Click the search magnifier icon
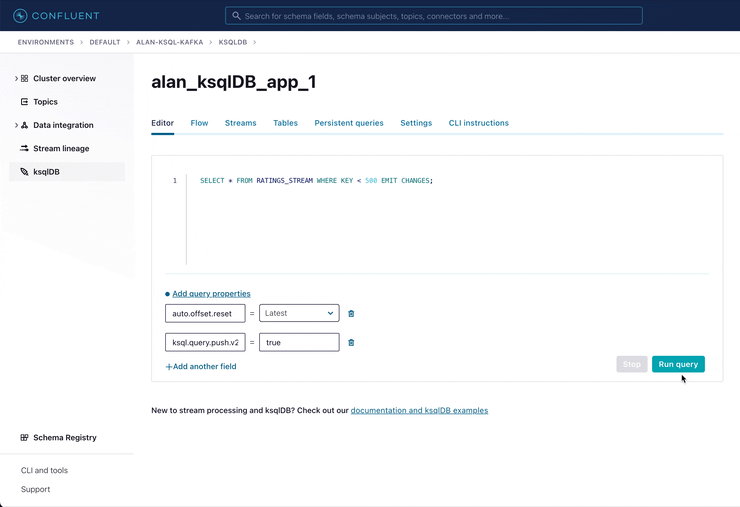This screenshot has width=740, height=507. tap(236, 16)
